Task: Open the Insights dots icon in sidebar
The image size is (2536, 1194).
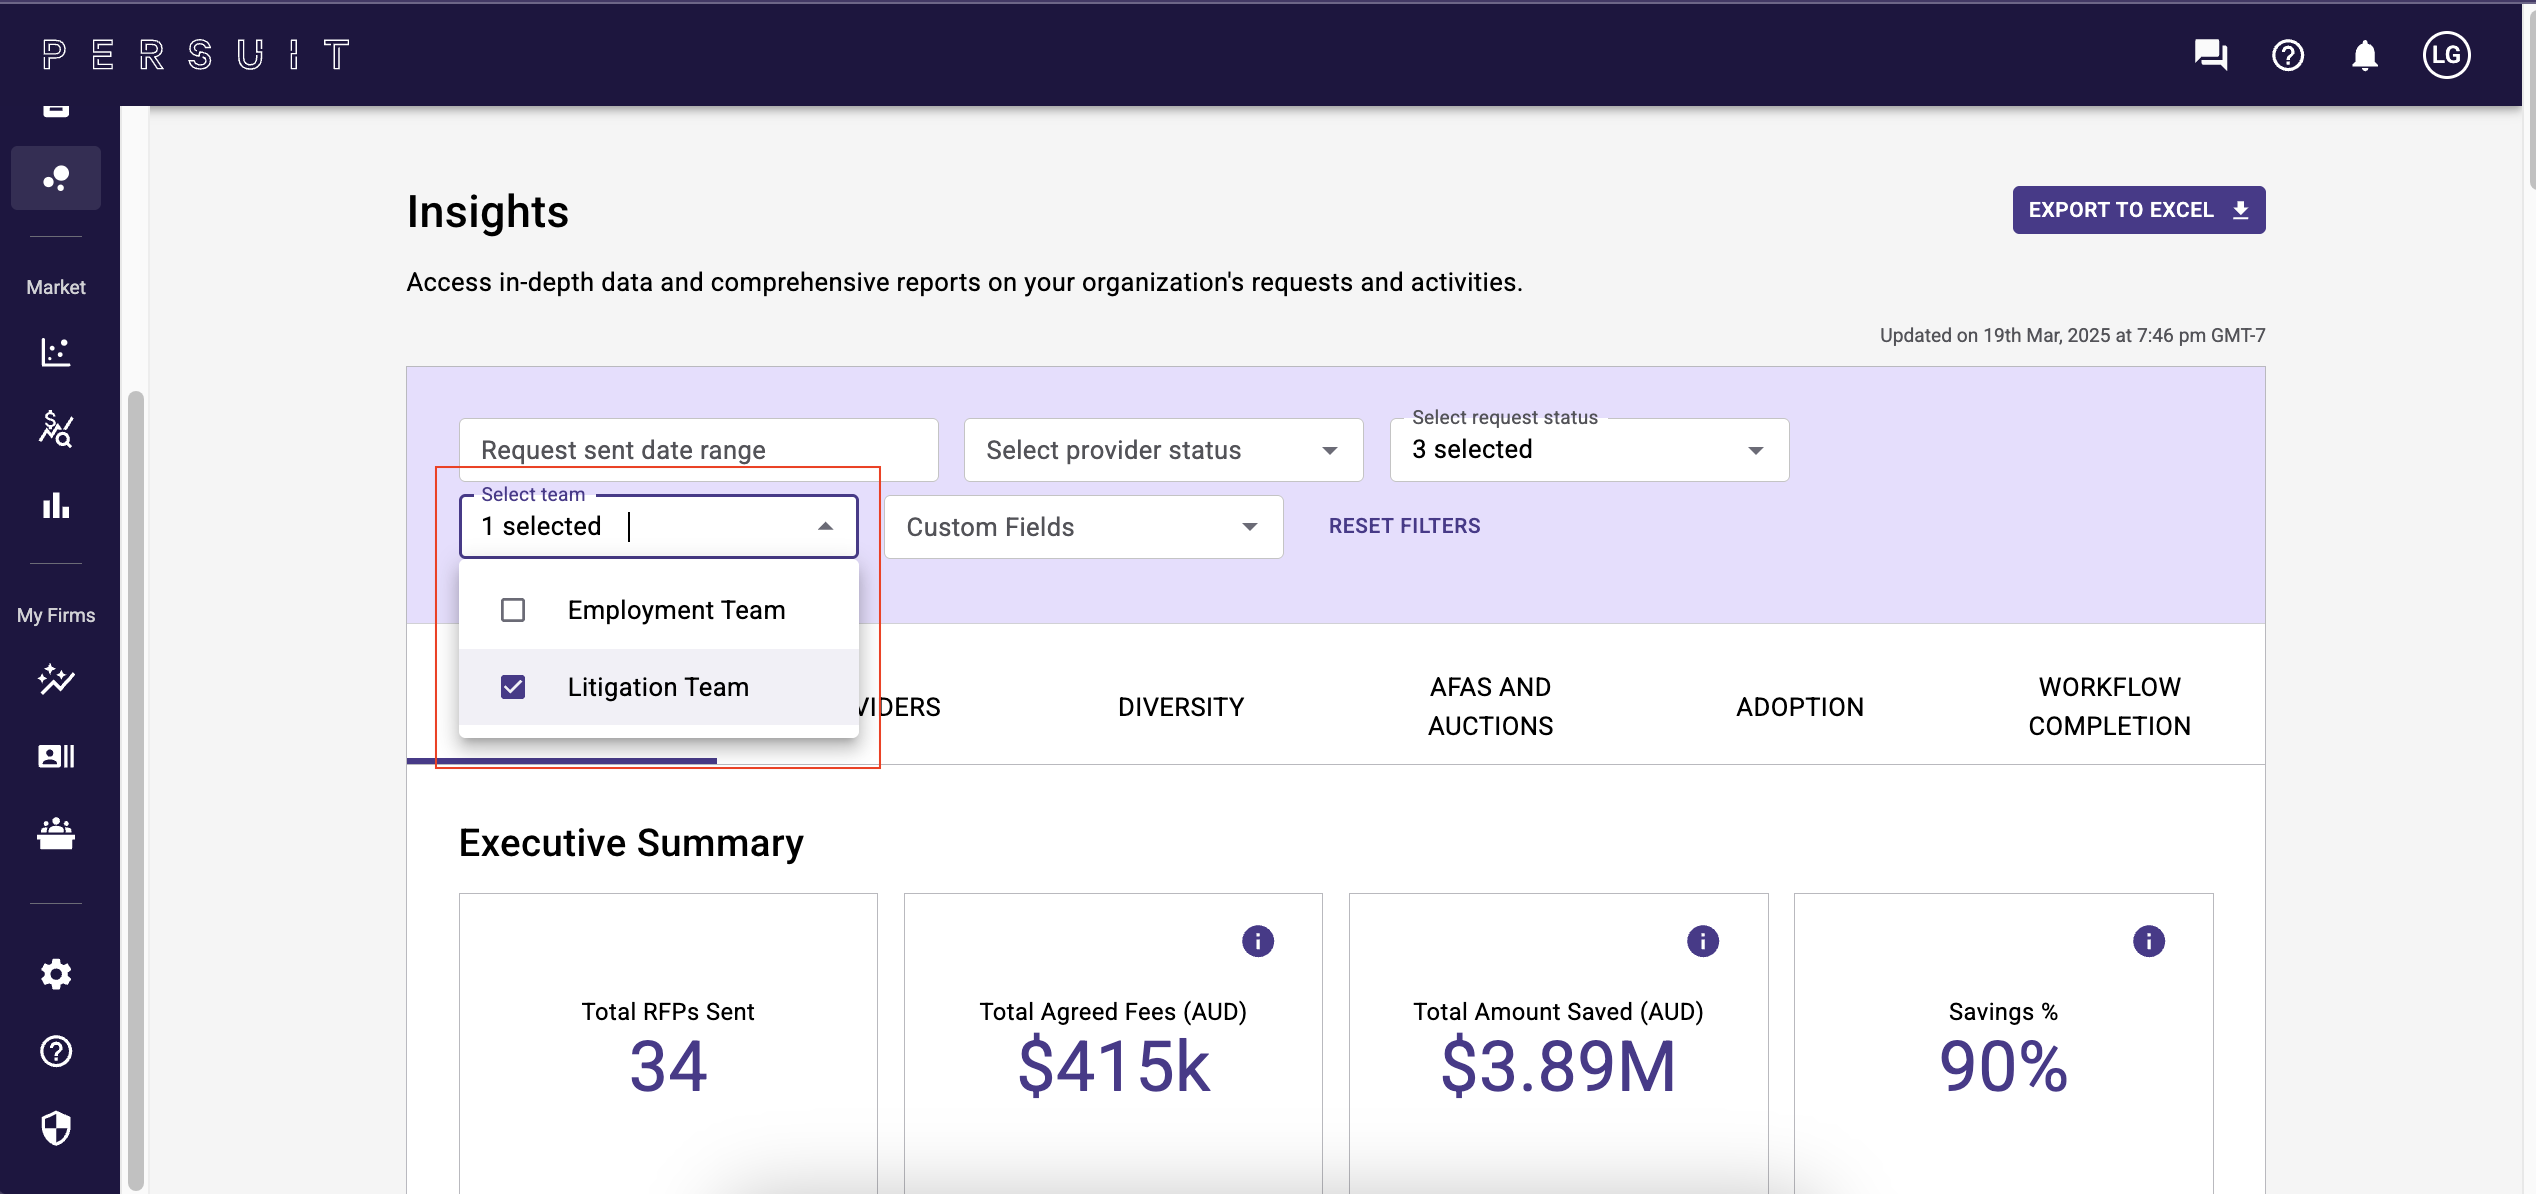Action: [x=56, y=179]
